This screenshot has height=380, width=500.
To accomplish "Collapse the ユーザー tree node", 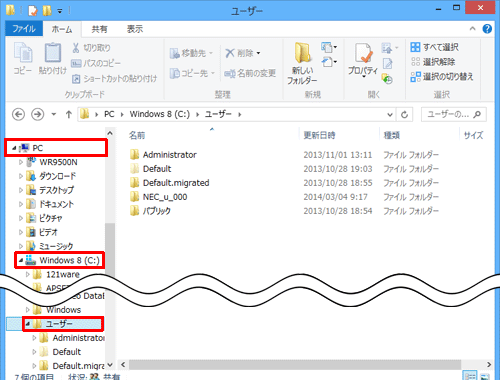I will pyautogui.click(x=28, y=324).
